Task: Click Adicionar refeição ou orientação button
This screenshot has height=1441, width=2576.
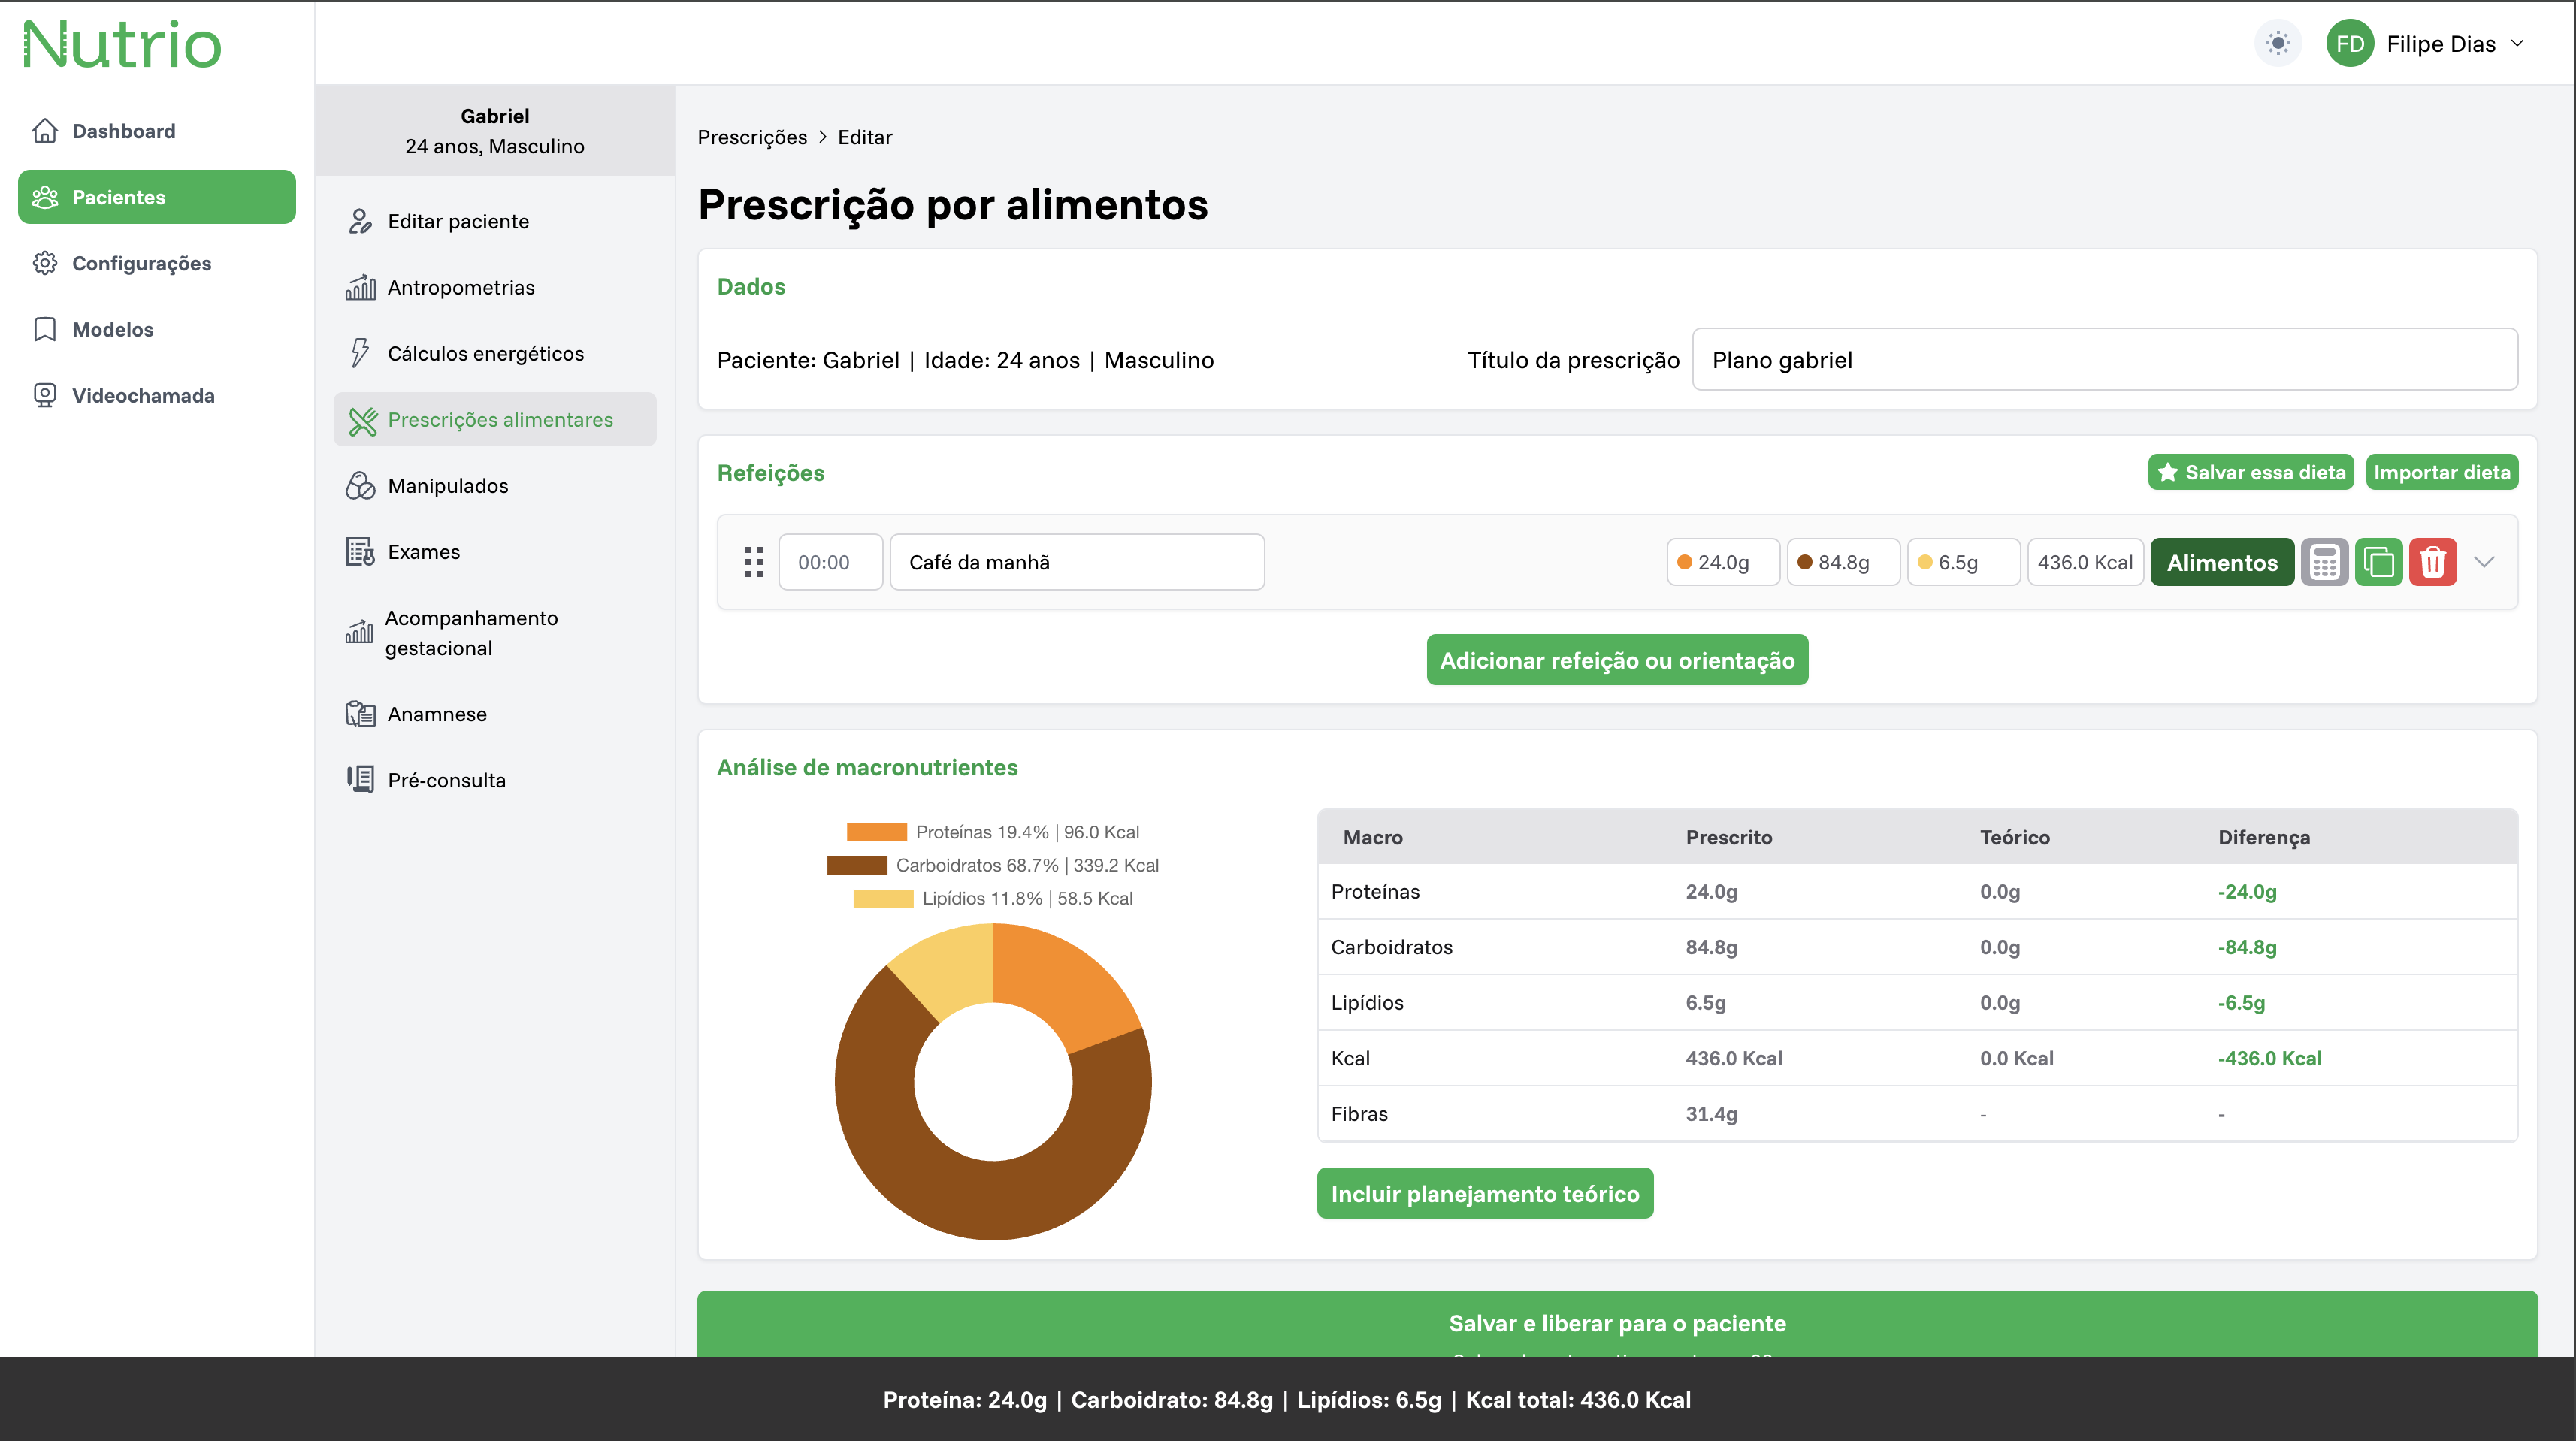Action: point(1616,660)
